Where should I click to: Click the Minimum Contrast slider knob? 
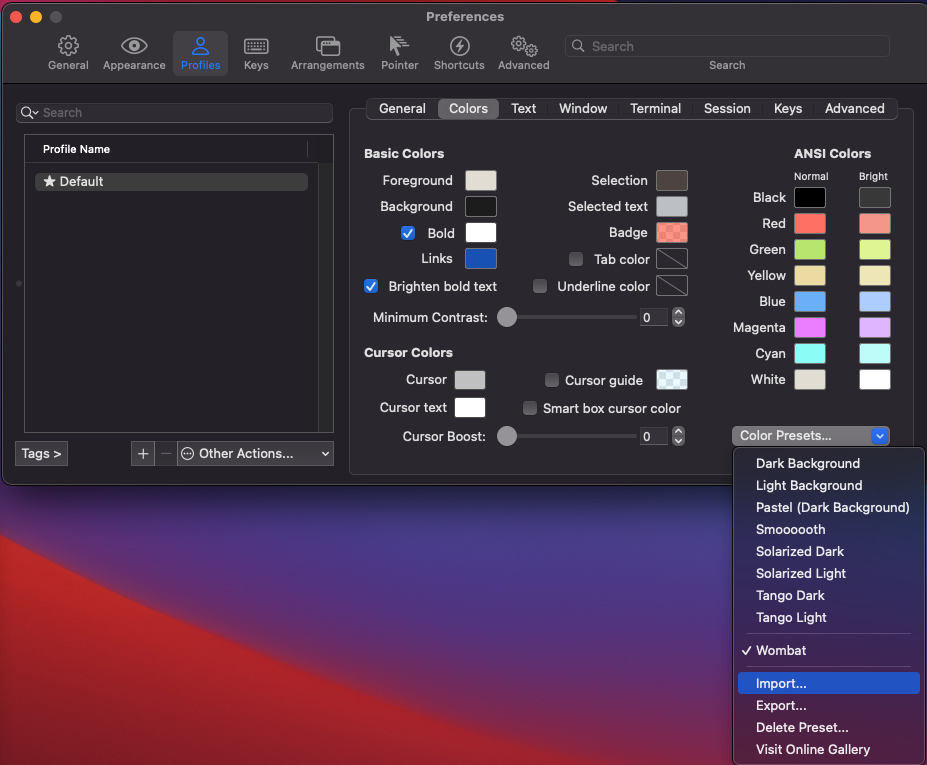(x=507, y=317)
